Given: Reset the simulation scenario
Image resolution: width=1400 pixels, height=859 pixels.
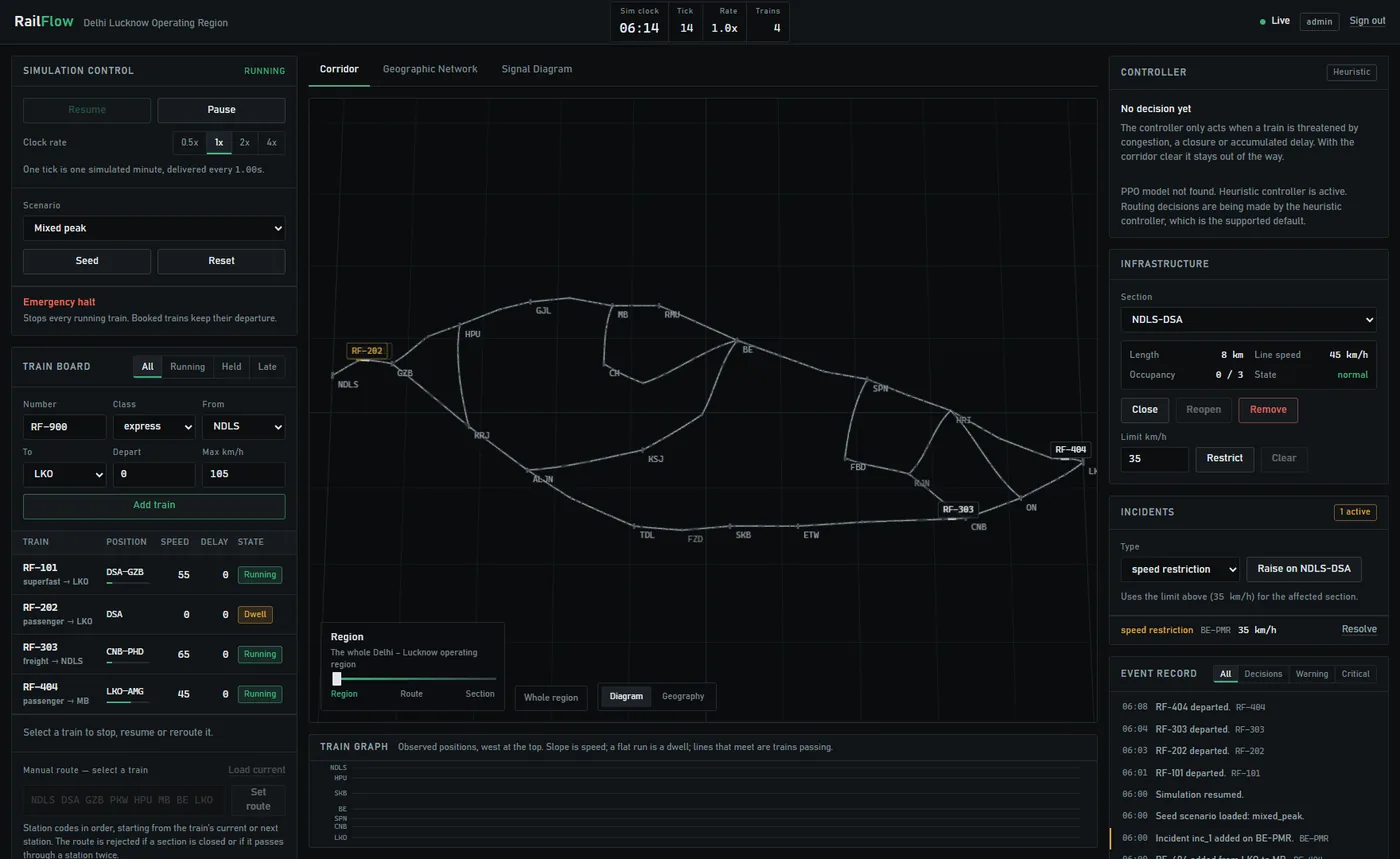Looking at the screenshot, I should pos(221,261).
